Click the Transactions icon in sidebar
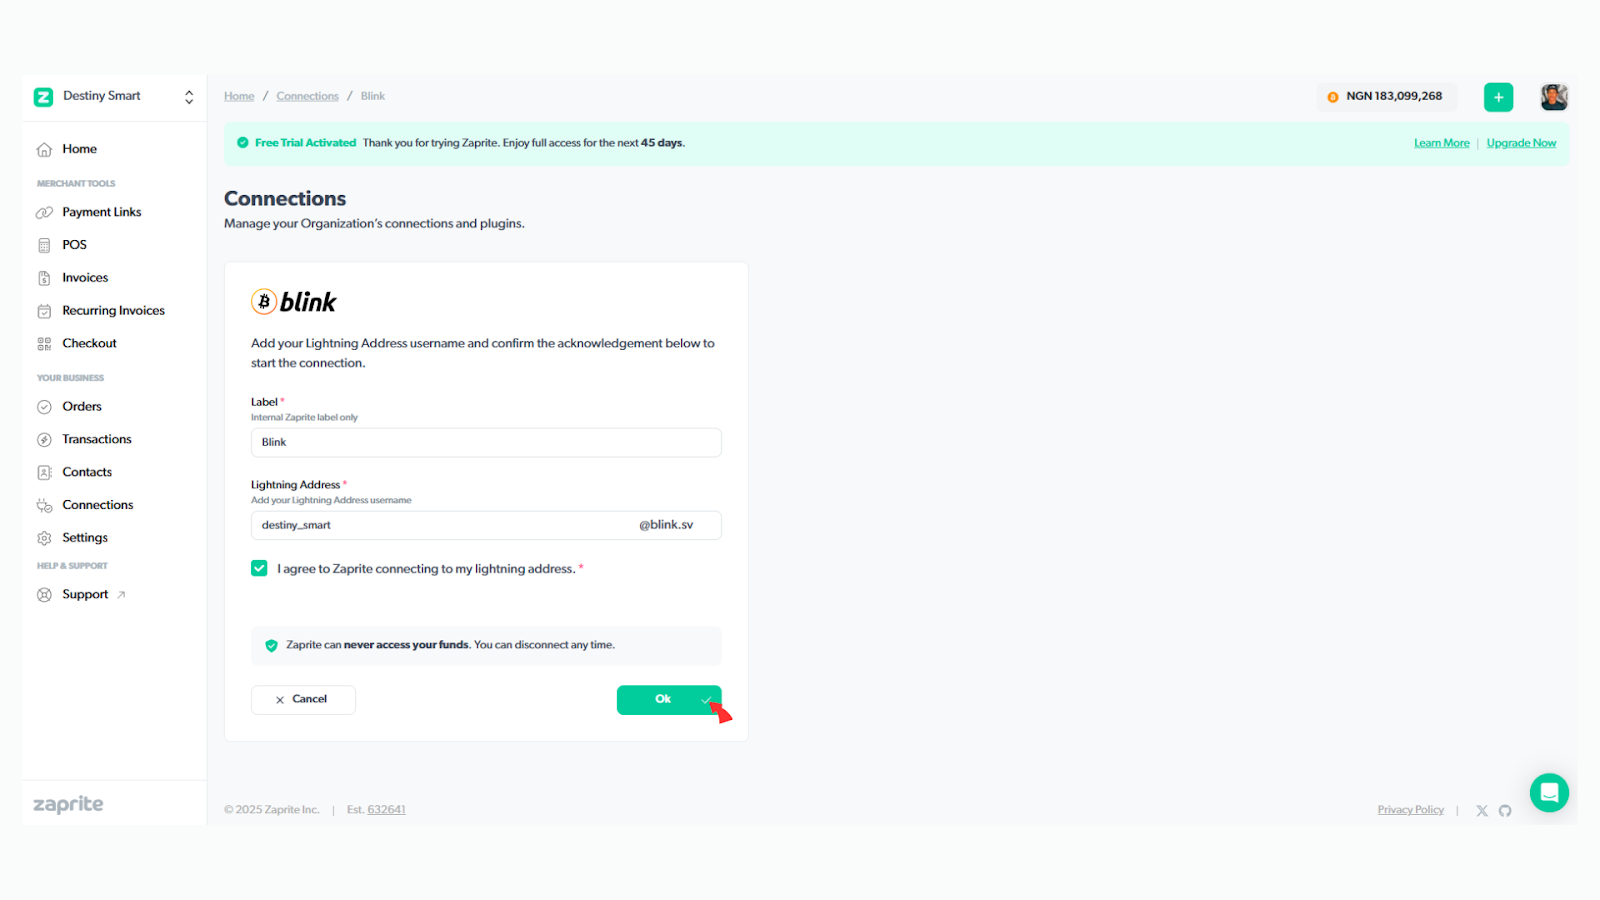 coord(44,440)
